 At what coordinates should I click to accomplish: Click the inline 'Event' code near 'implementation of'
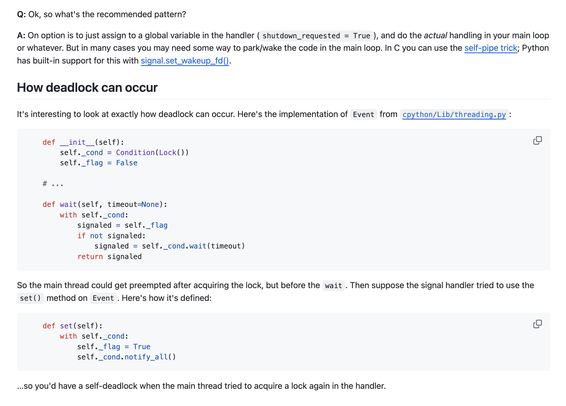pyautogui.click(x=363, y=114)
